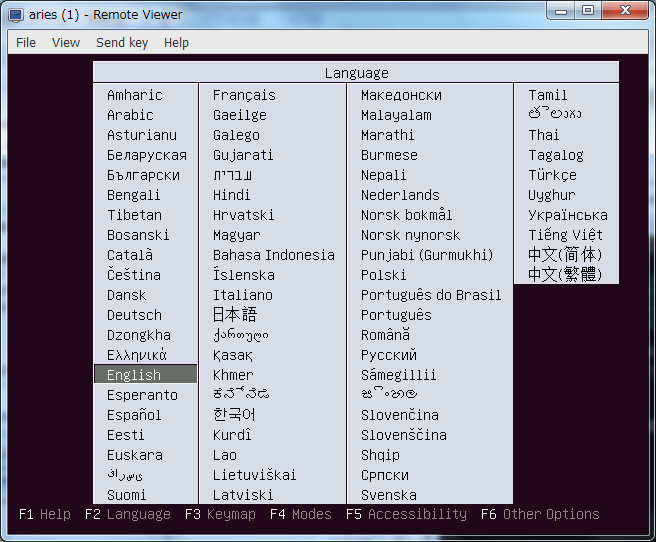Click F6 Other Options

tap(540, 514)
